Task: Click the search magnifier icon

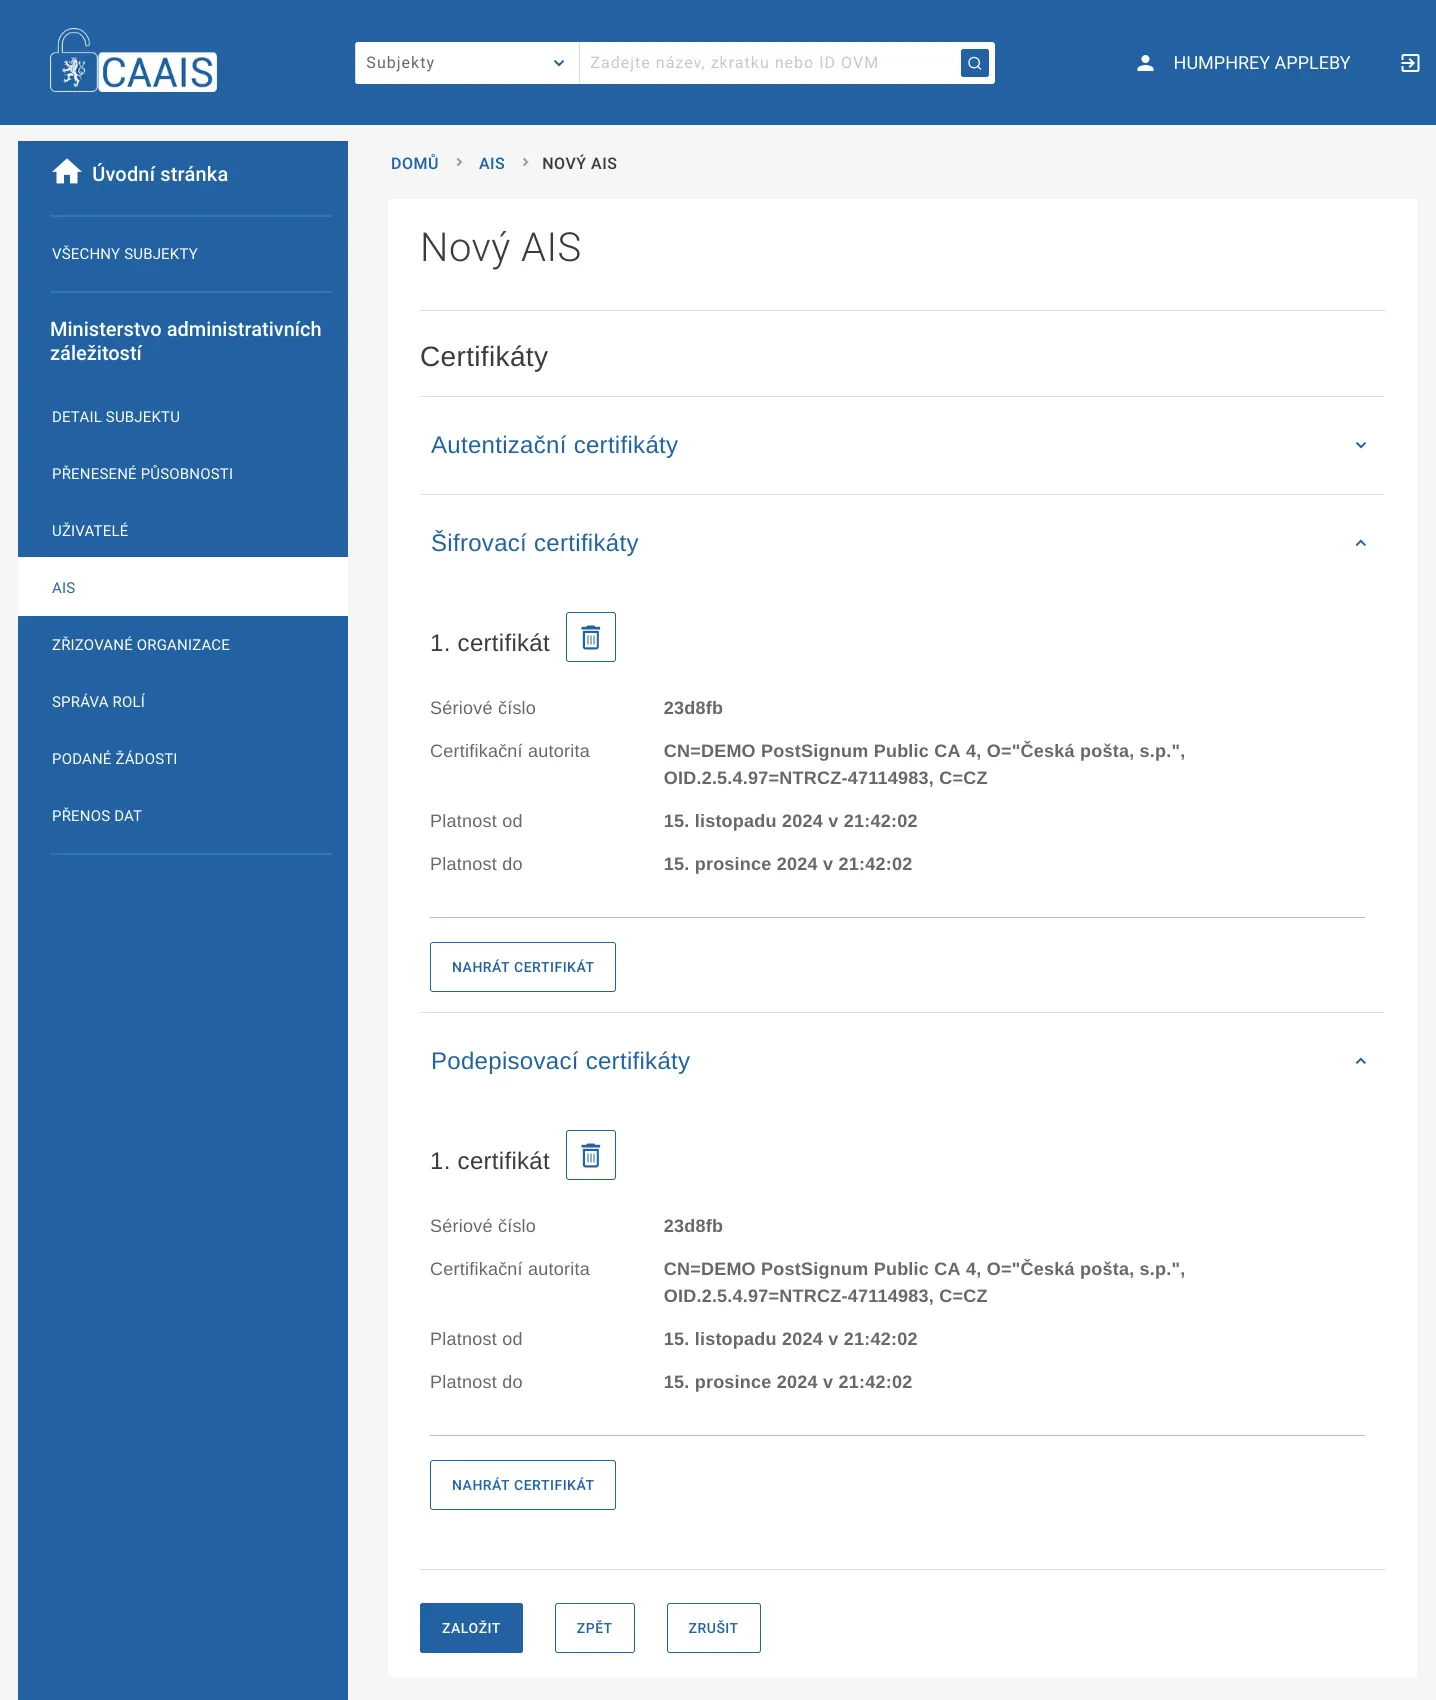Action: [974, 63]
